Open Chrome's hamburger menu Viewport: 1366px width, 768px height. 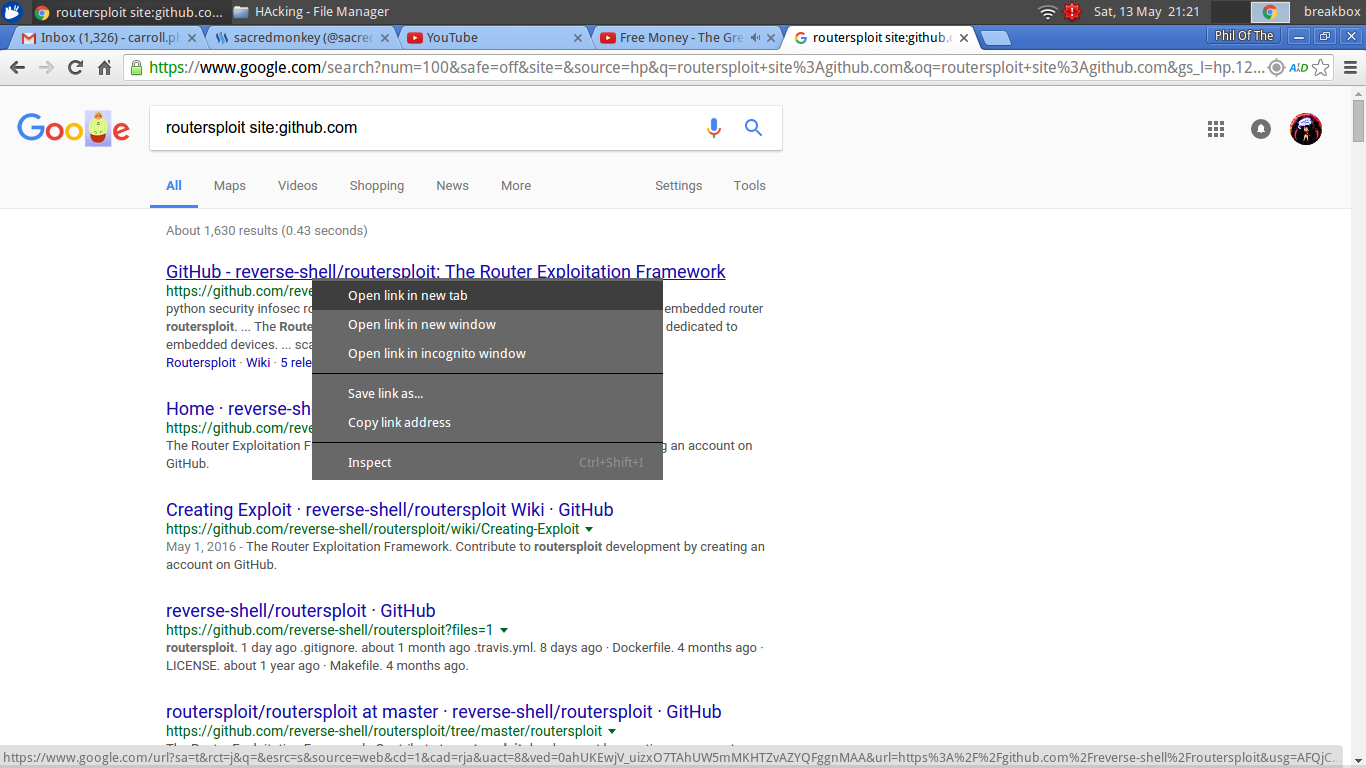[1350, 68]
